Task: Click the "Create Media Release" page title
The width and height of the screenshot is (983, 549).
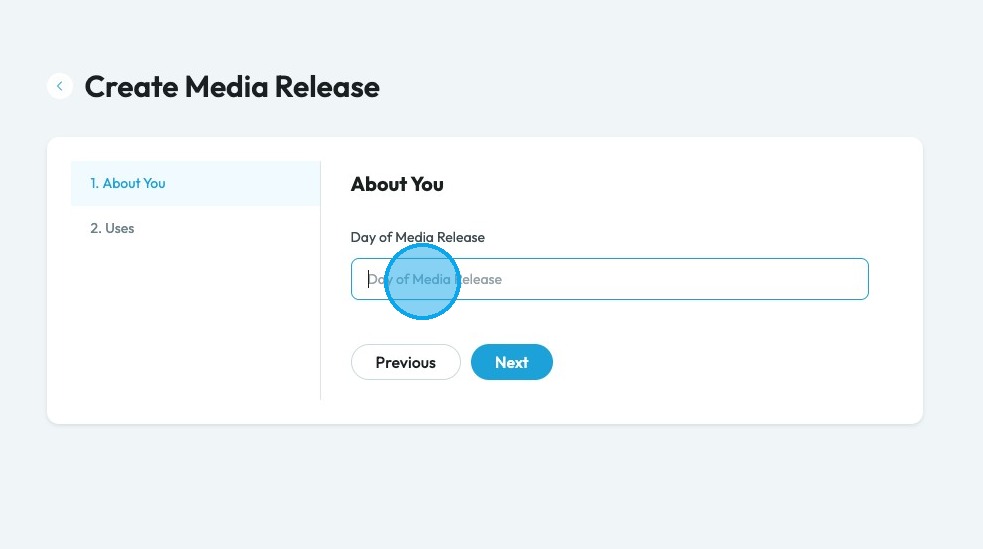Action: (x=232, y=87)
